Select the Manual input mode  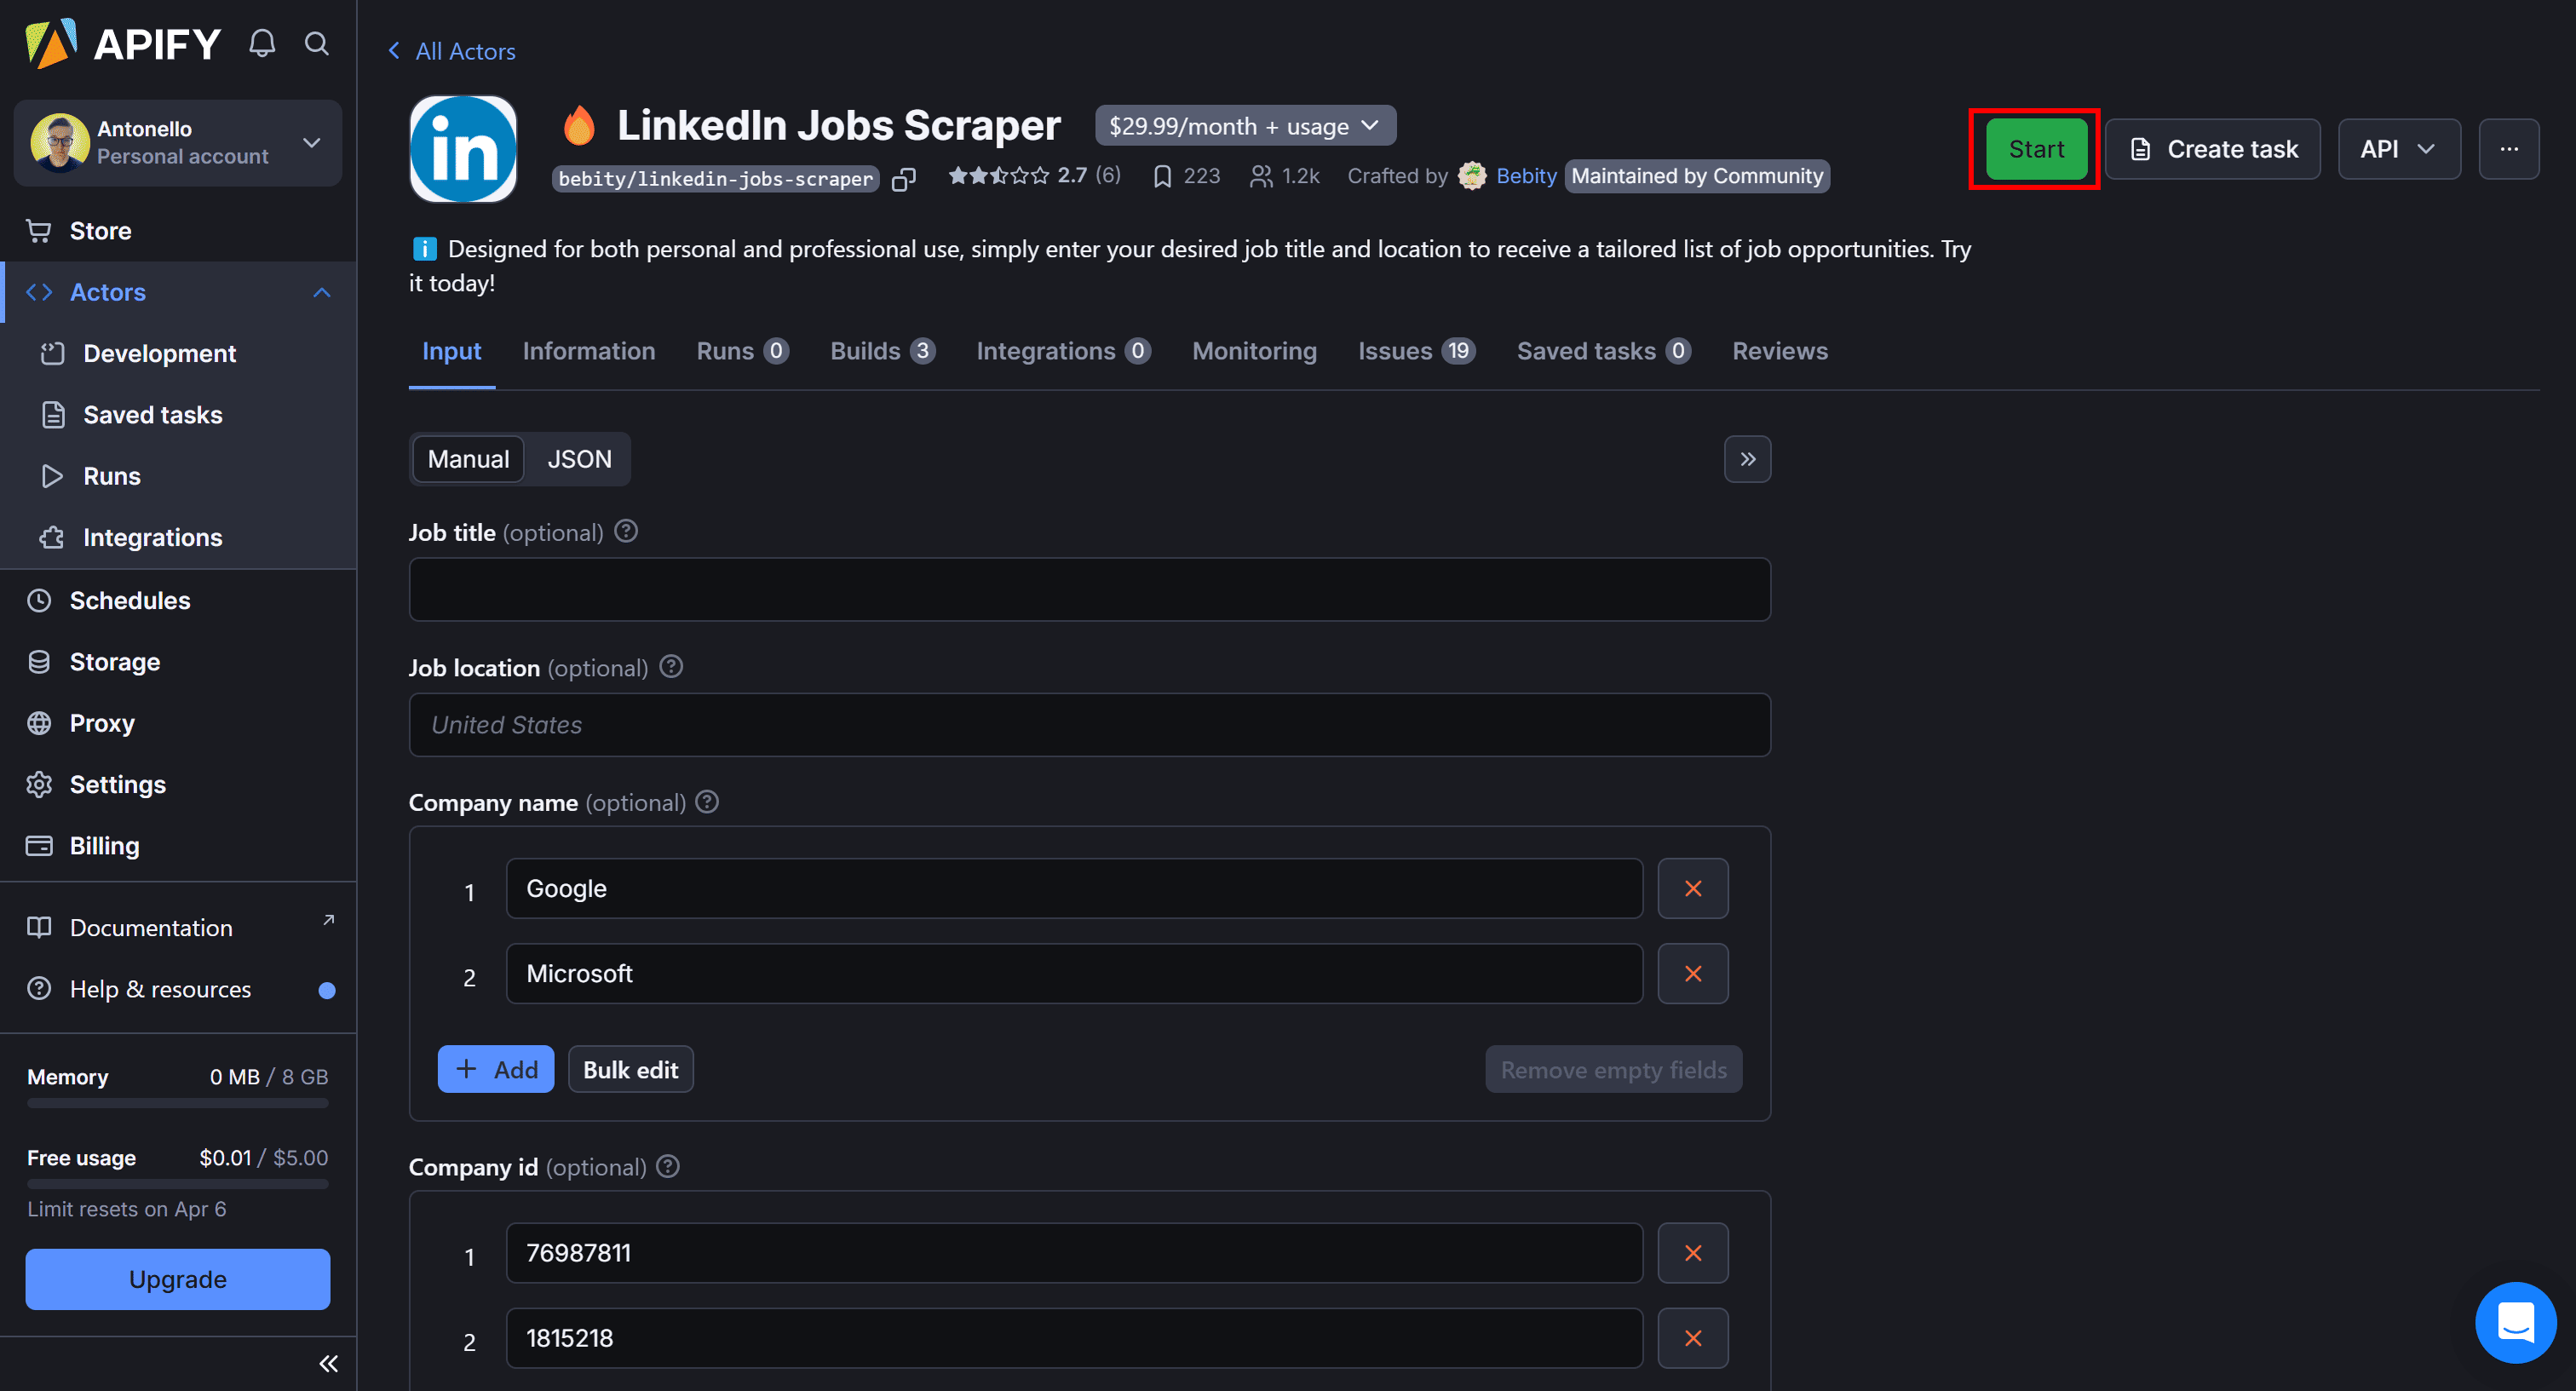click(x=467, y=459)
